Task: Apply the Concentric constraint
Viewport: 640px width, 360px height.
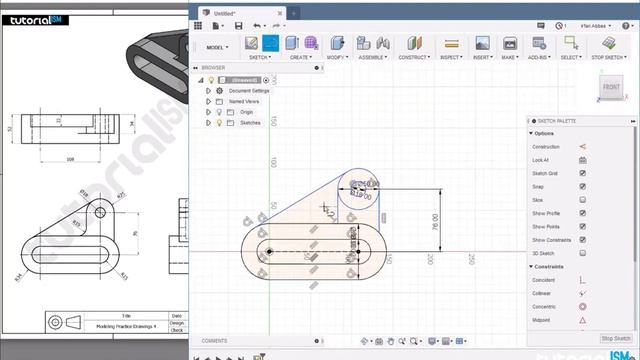Action: click(582, 307)
